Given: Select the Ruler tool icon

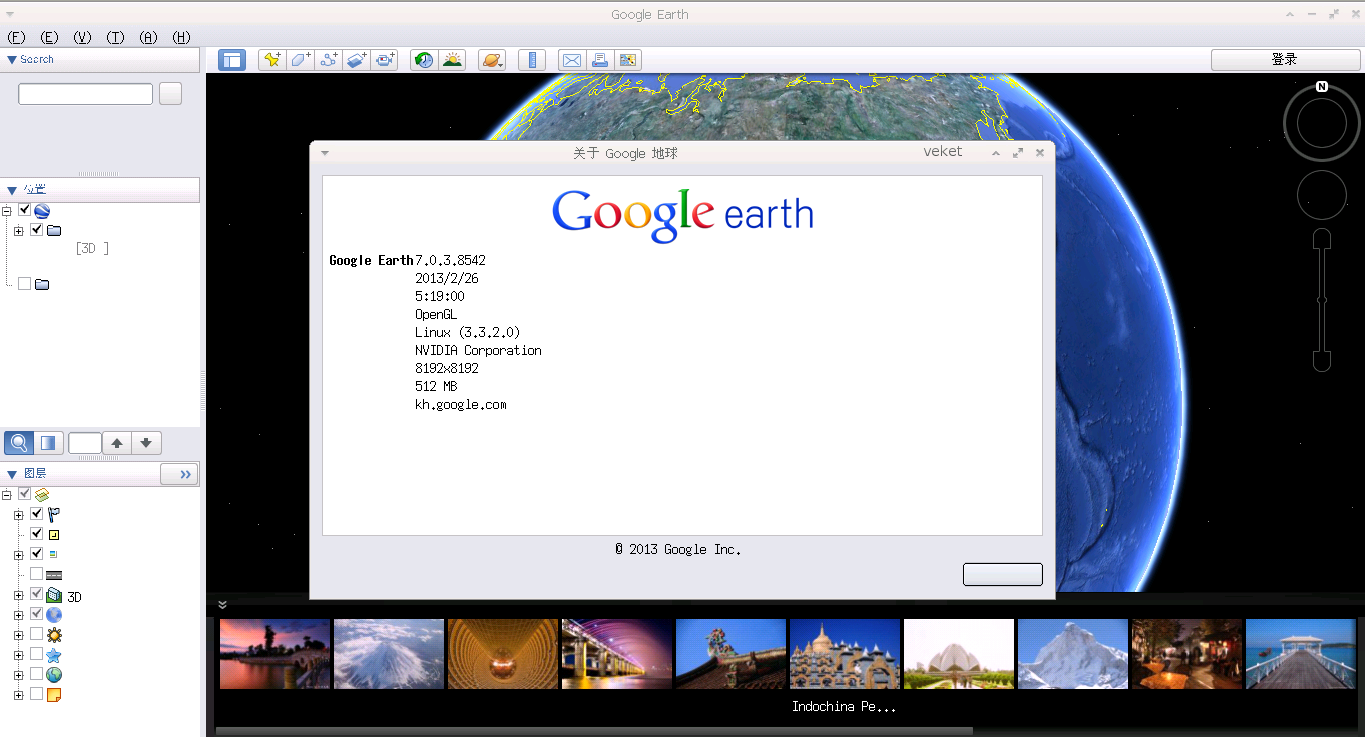Looking at the screenshot, I should coord(532,60).
